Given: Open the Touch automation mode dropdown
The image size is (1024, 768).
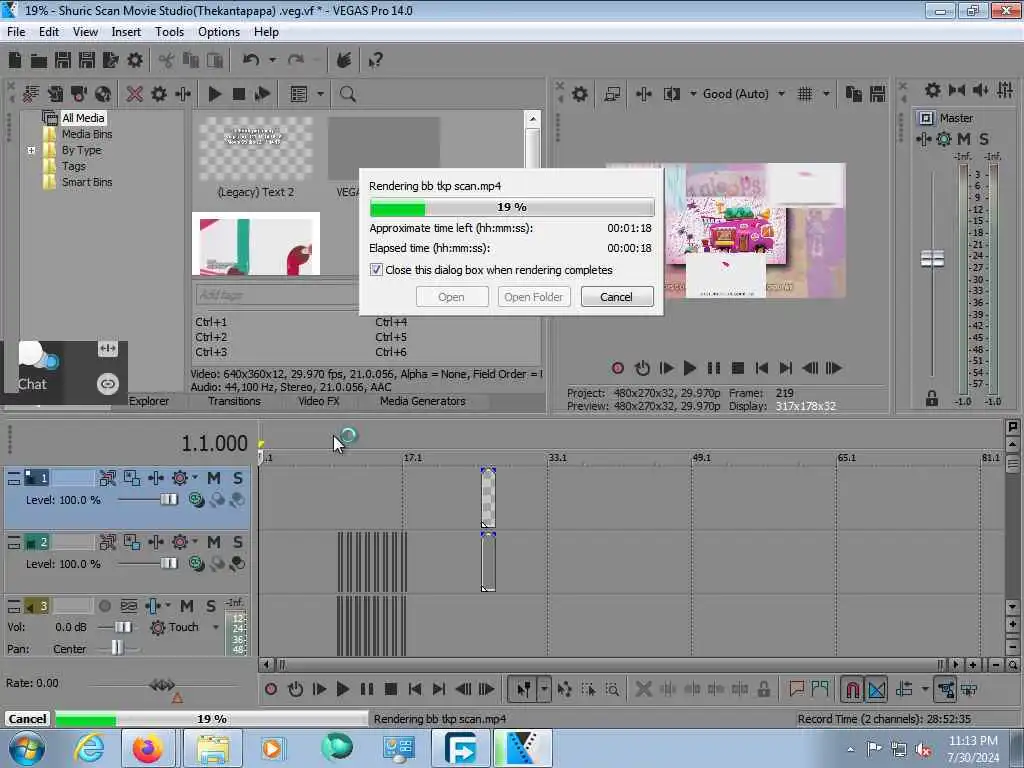Looking at the screenshot, I should (216, 627).
